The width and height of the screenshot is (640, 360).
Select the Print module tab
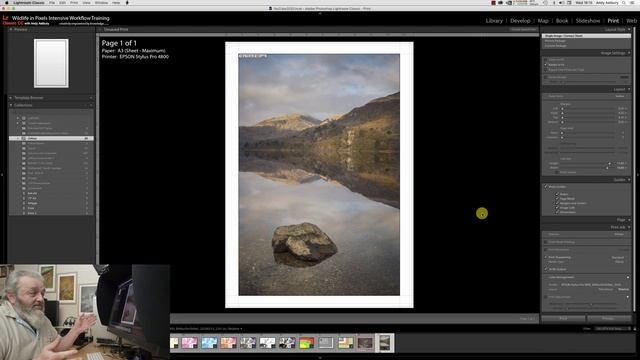[613, 21]
